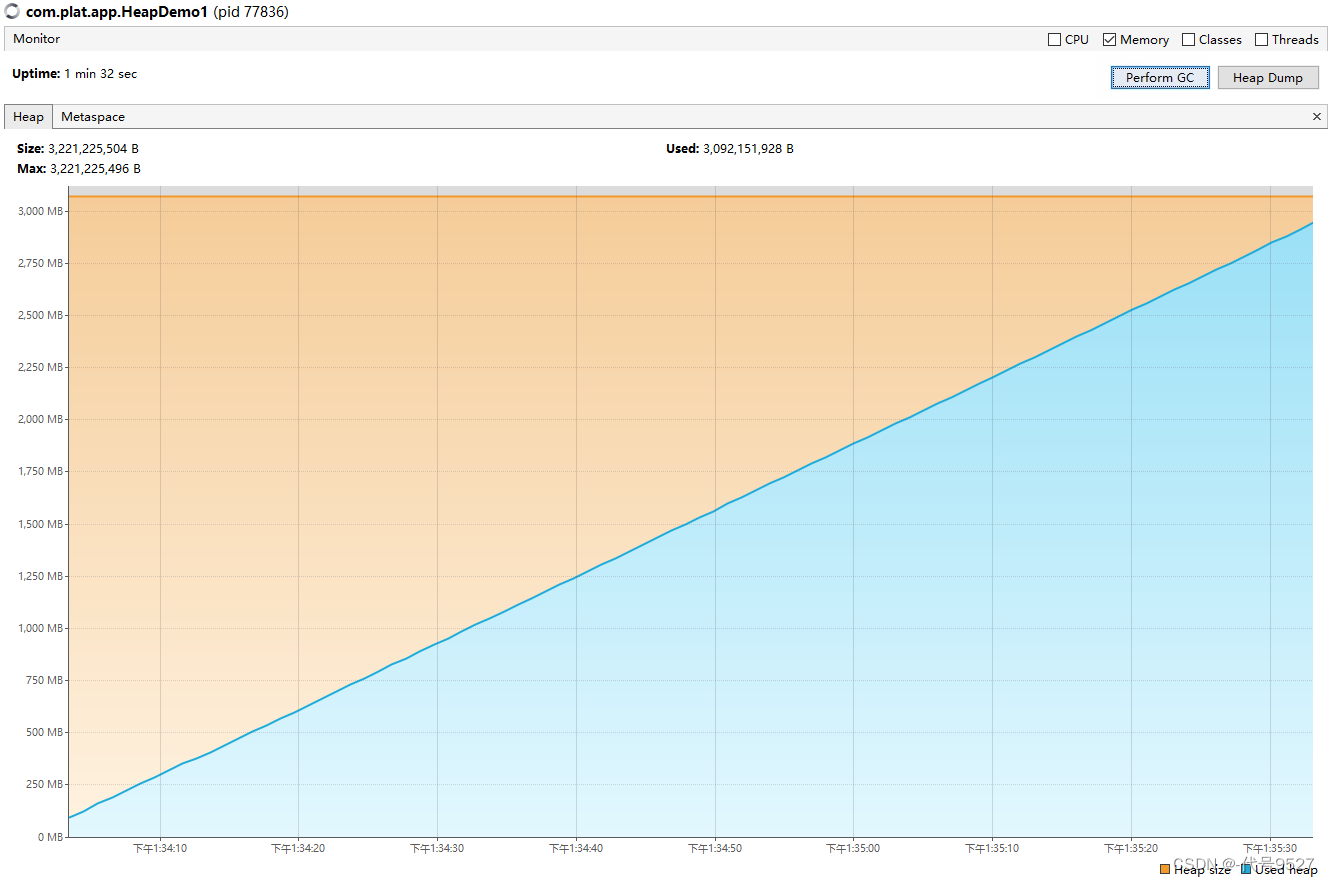Click the Used 3,092,151,928 B value
This screenshot has height=882, width=1330.
[748, 149]
